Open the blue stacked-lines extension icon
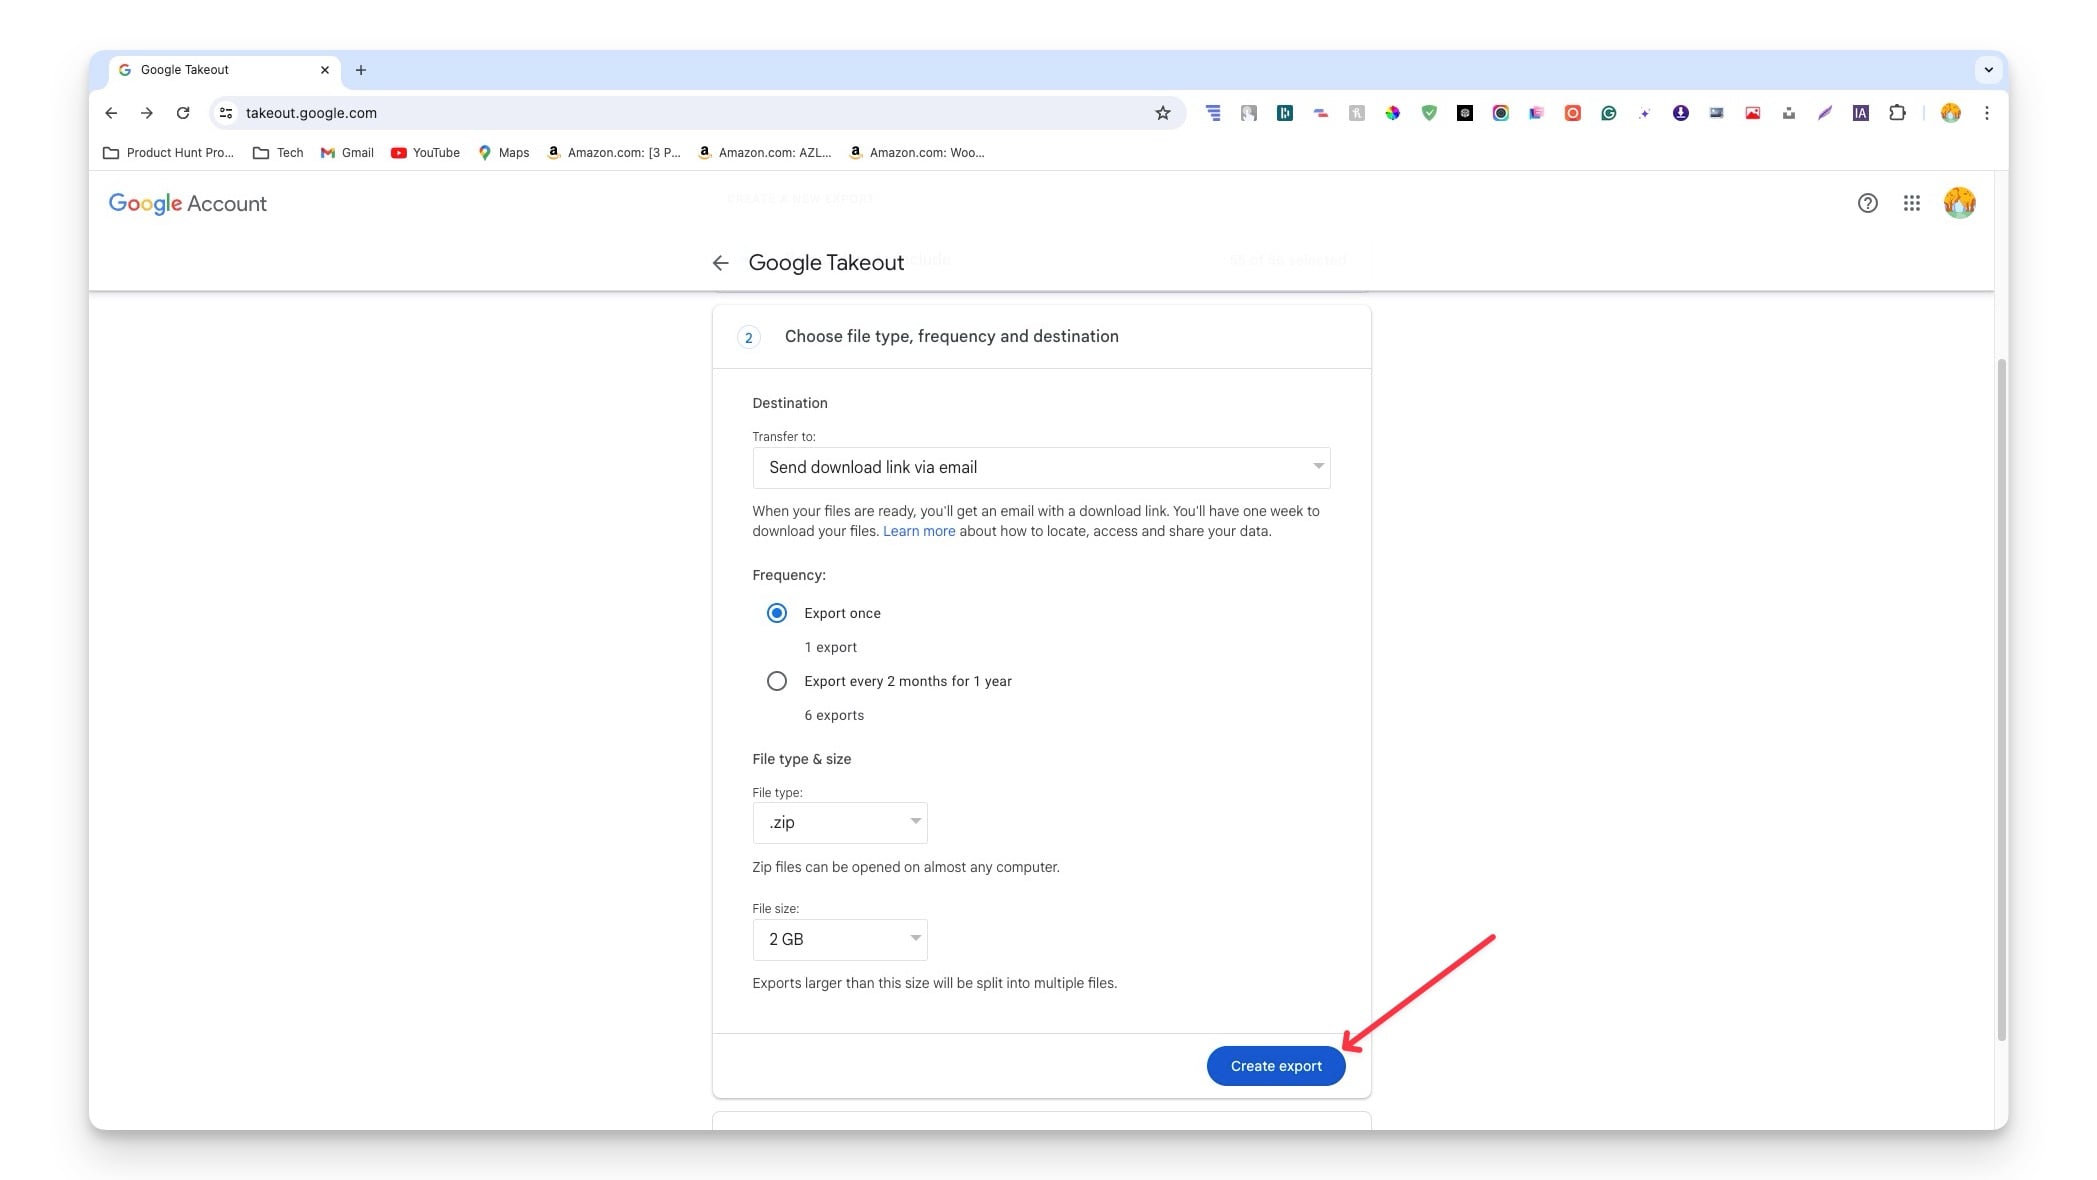This screenshot has width=2097, height=1180. [x=1213, y=113]
